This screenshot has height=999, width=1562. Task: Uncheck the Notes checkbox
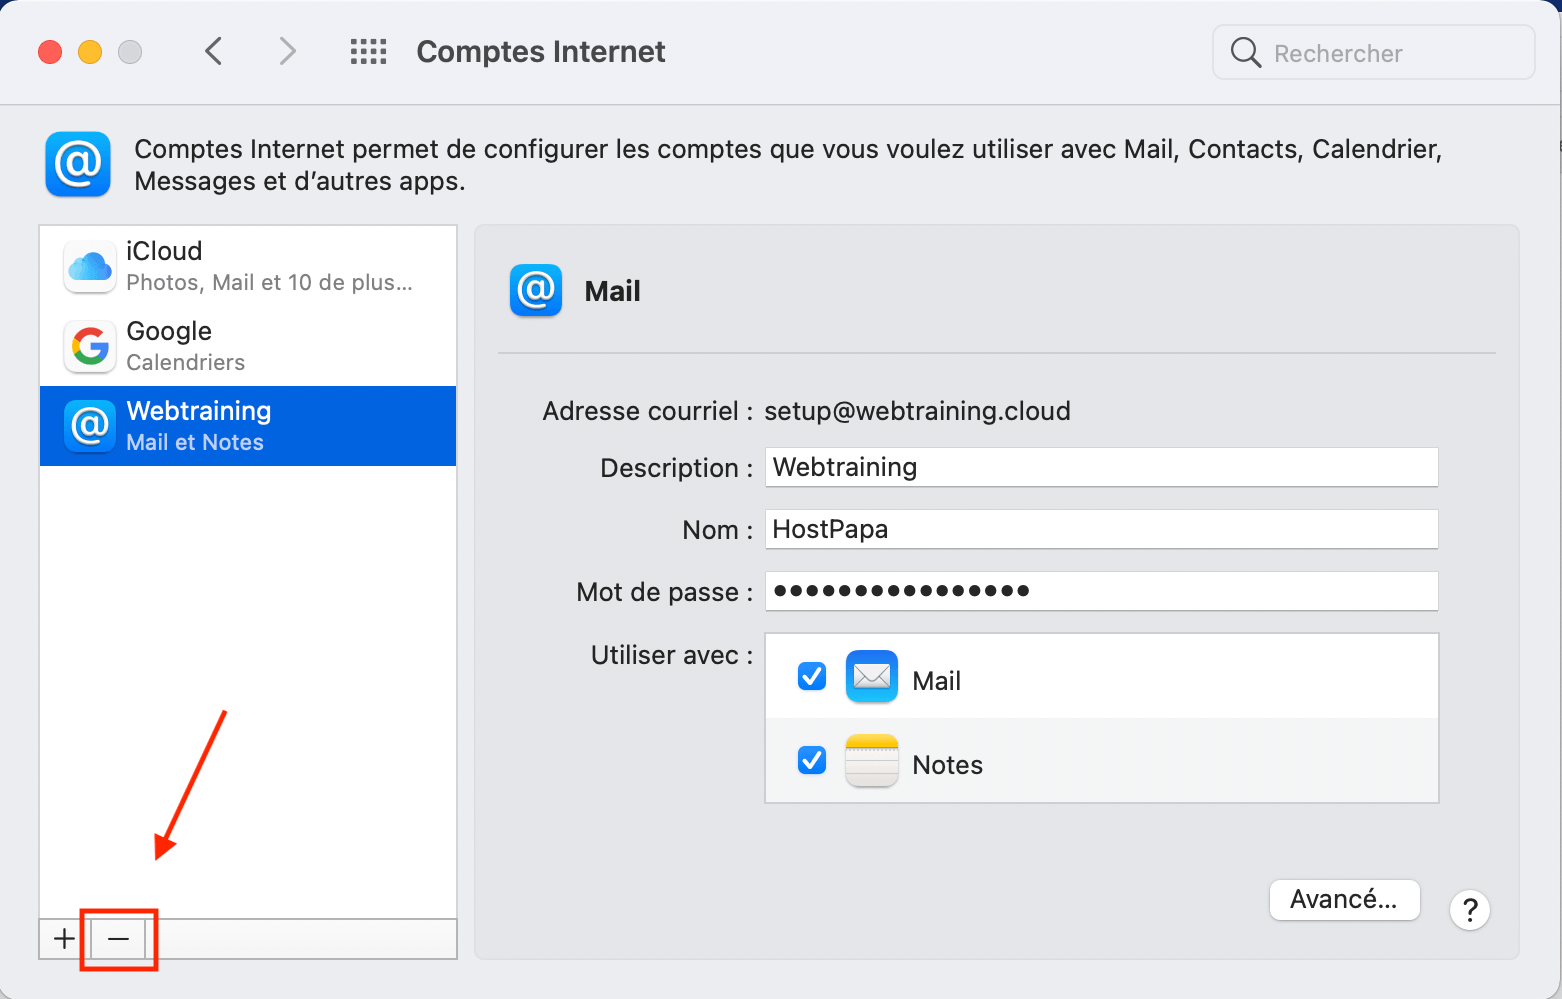click(x=812, y=761)
